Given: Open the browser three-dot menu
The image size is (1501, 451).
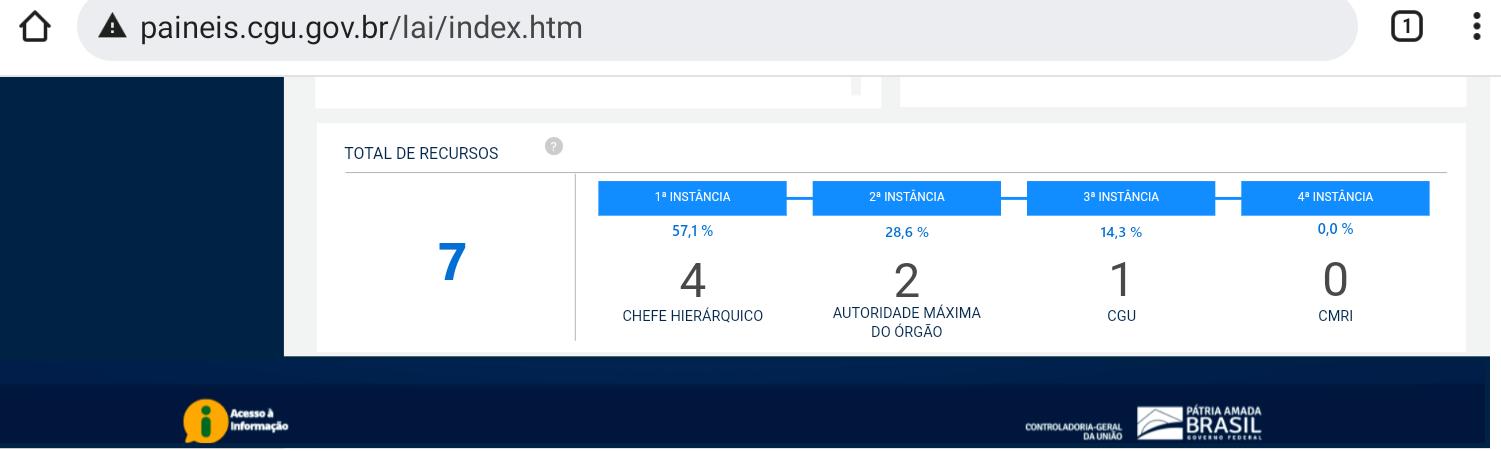Looking at the screenshot, I should (1476, 27).
